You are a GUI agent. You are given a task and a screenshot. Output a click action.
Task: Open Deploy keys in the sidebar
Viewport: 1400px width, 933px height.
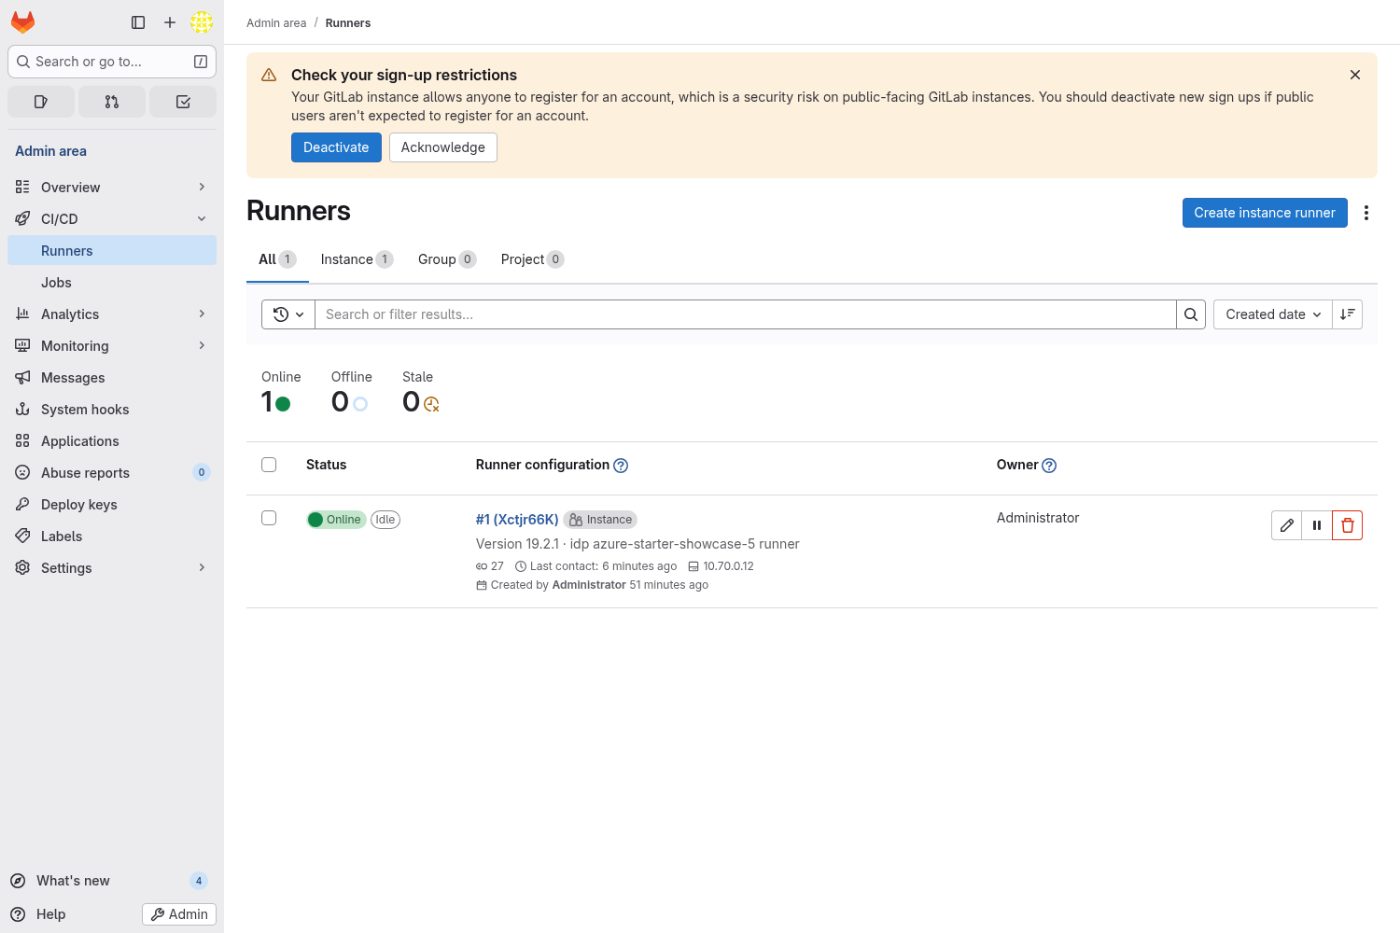pos(112,504)
